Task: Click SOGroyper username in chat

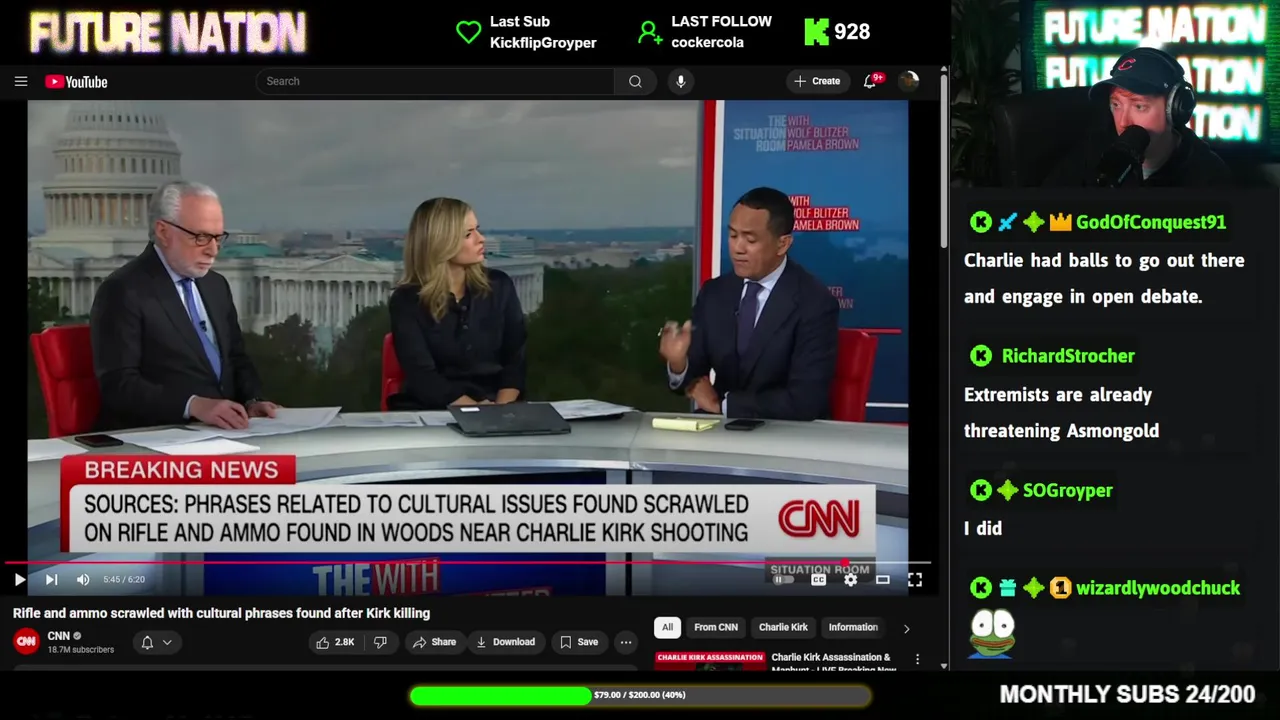Action: pyautogui.click(x=1068, y=490)
